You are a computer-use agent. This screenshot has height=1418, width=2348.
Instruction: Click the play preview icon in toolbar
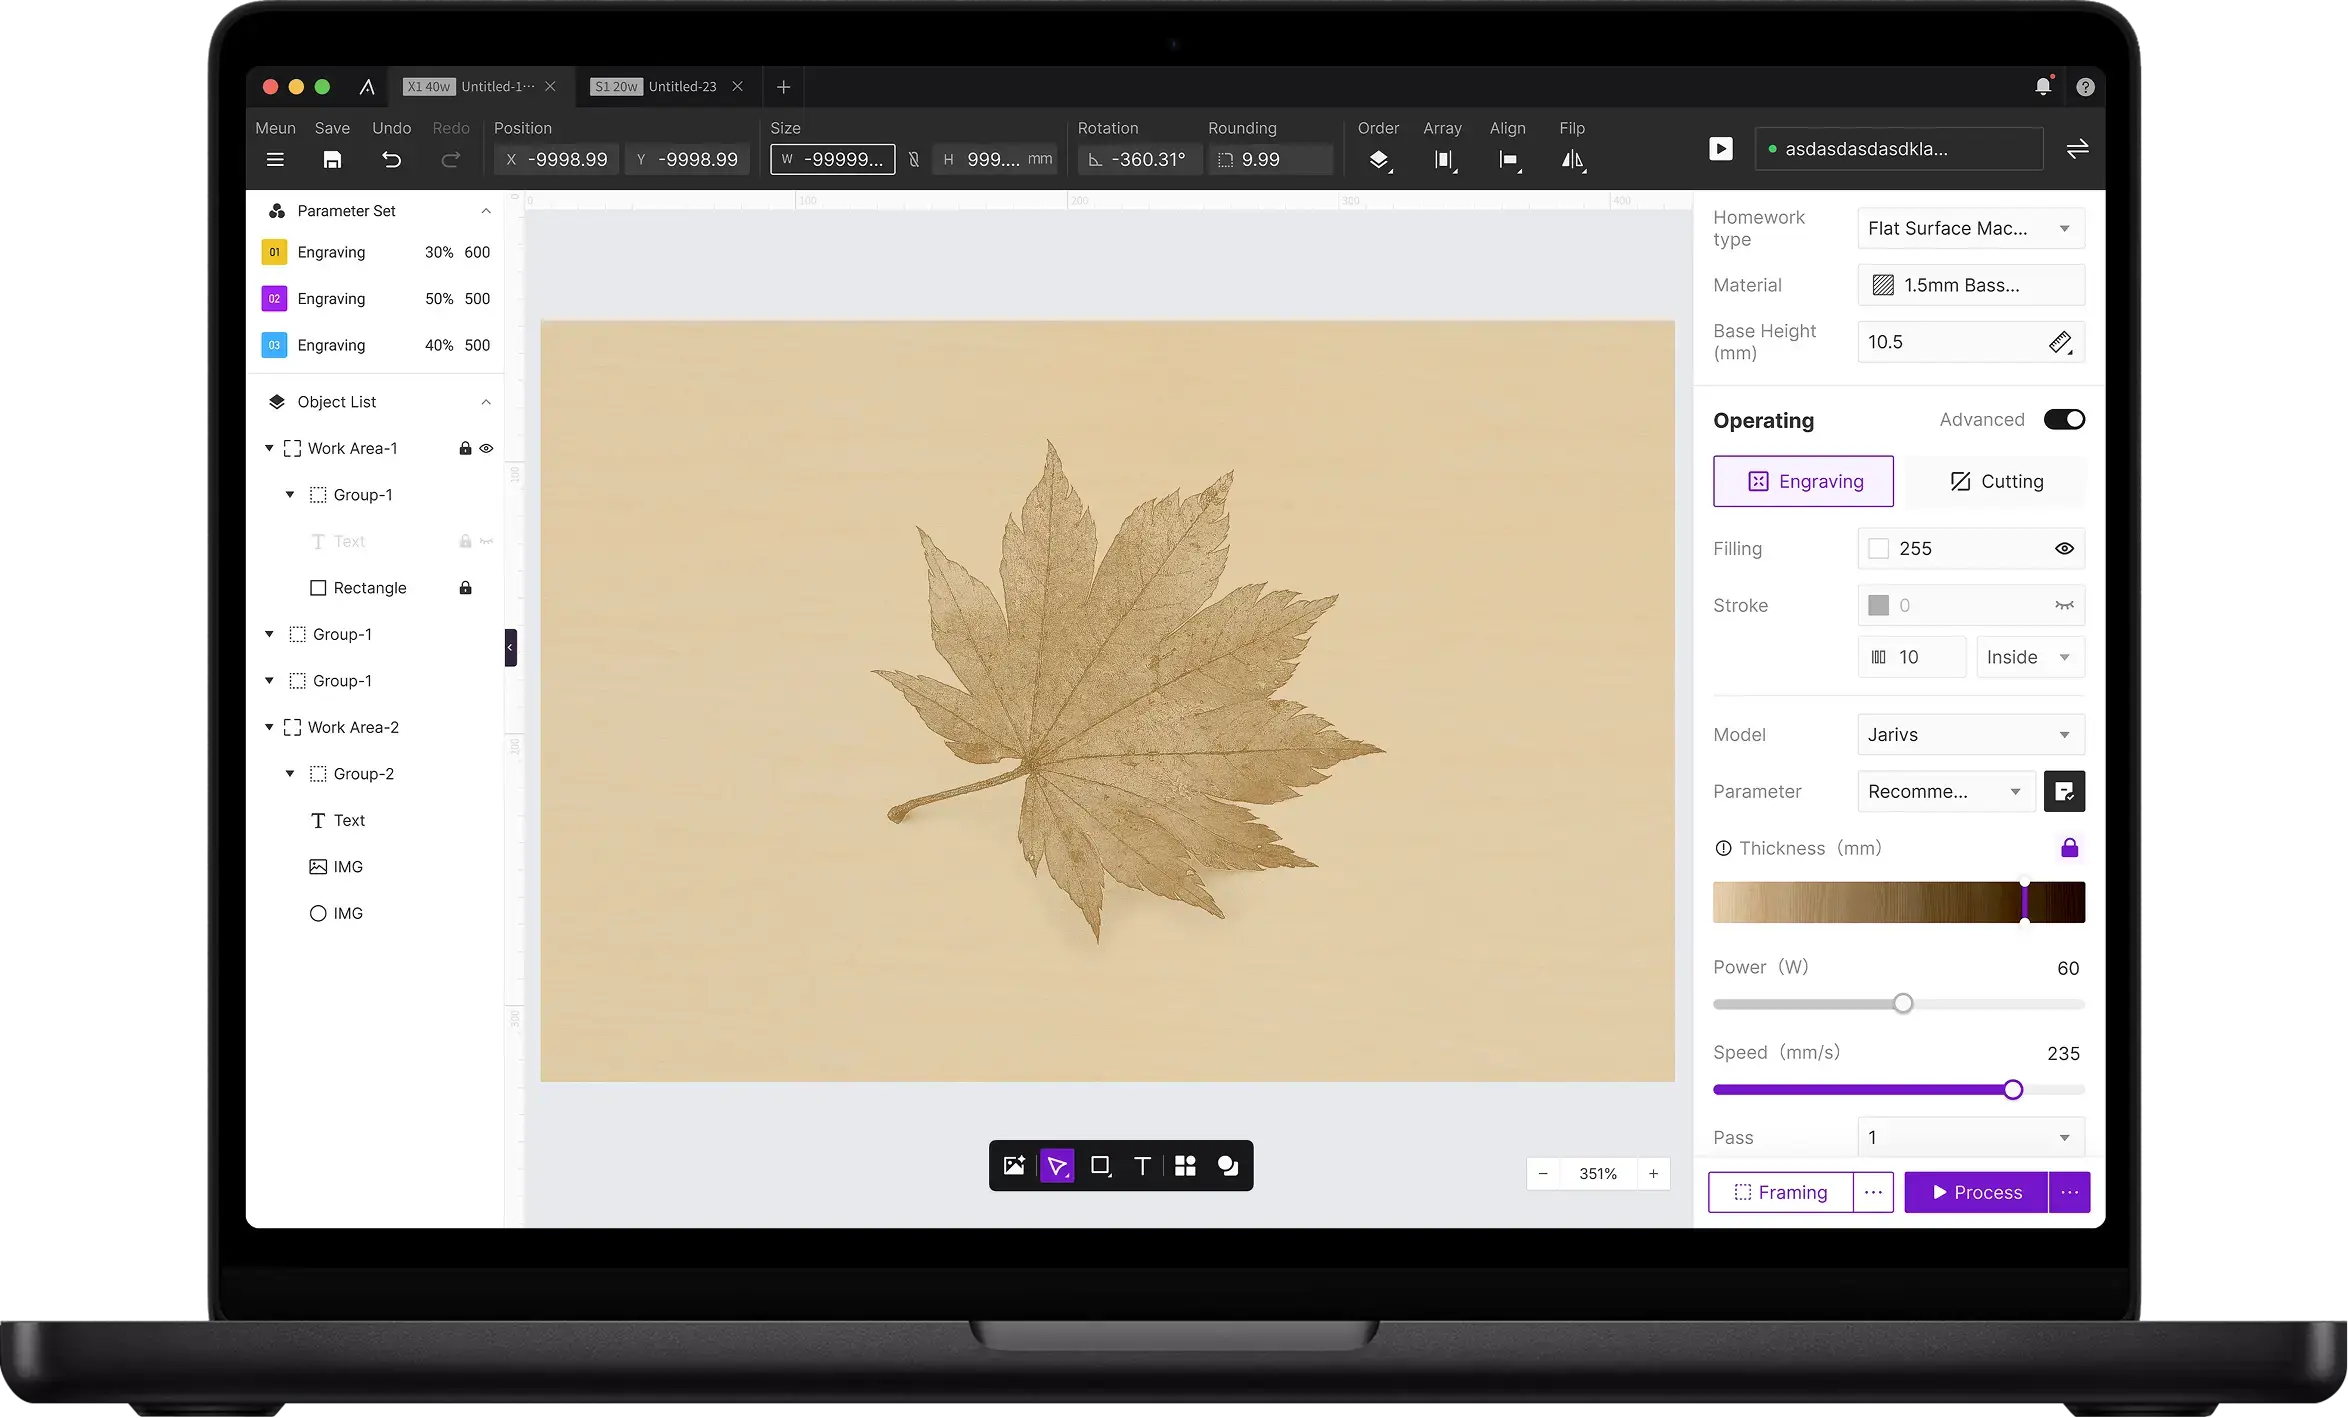tap(1720, 149)
